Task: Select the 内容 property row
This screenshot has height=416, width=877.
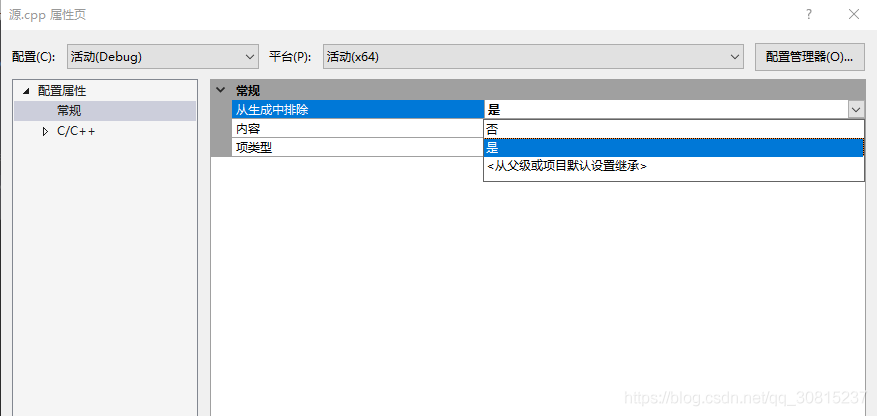Action: point(358,129)
